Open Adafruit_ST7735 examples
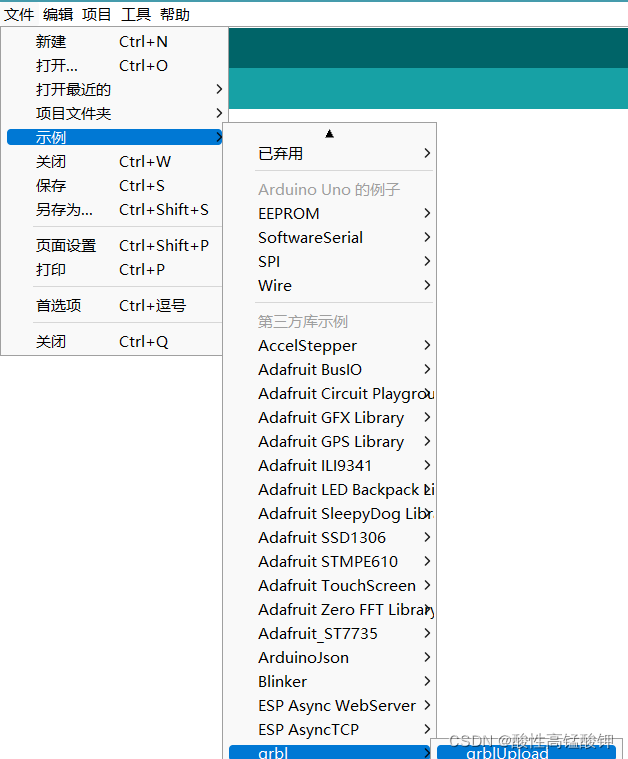 click(x=331, y=633)
